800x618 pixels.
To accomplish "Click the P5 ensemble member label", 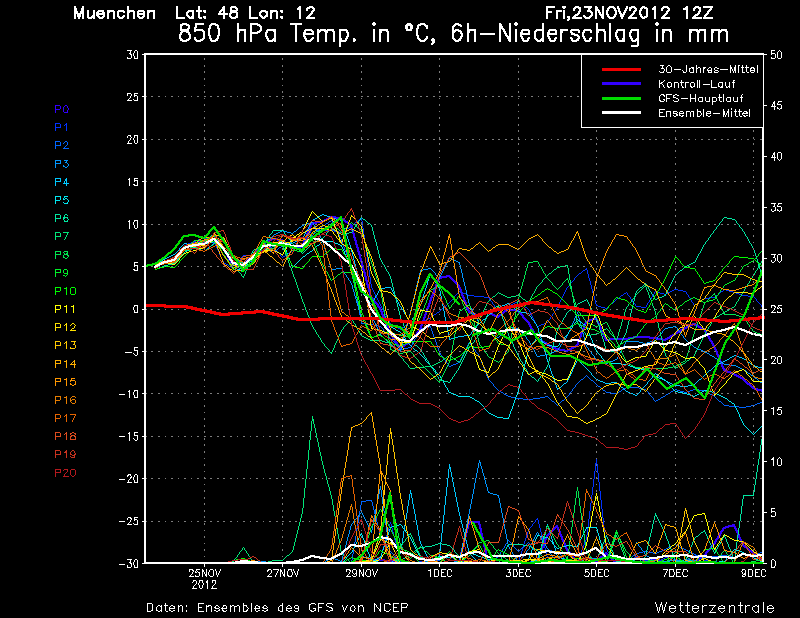I will [x=62, y=200].
